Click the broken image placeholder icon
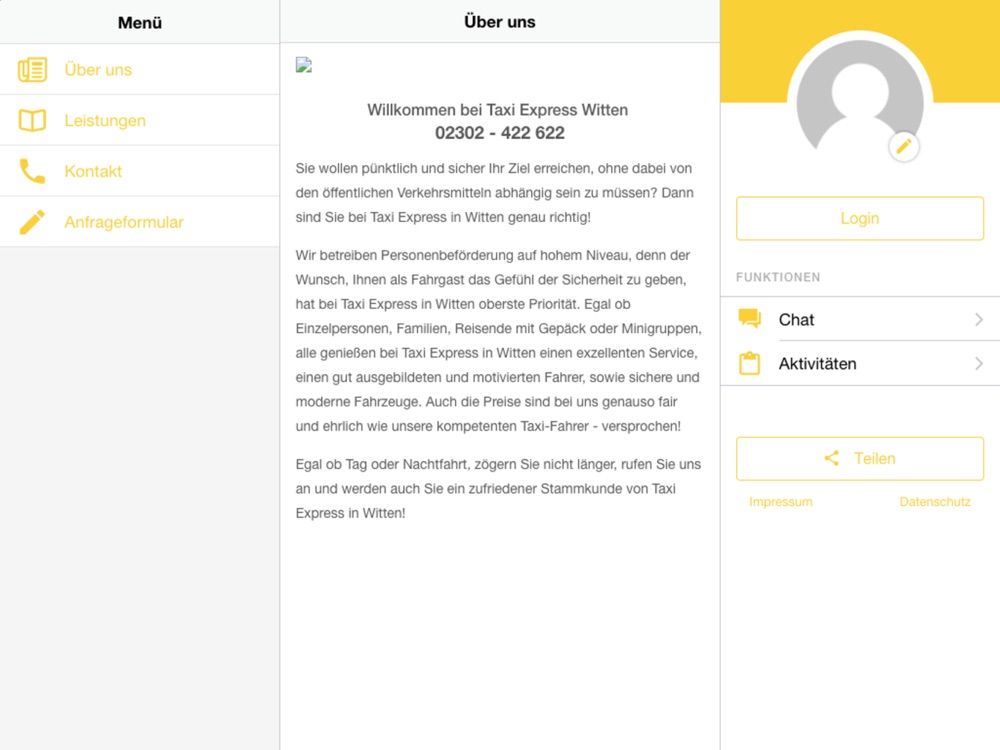The height and width of the screenshot is (750, 1000). pos(304,65)
